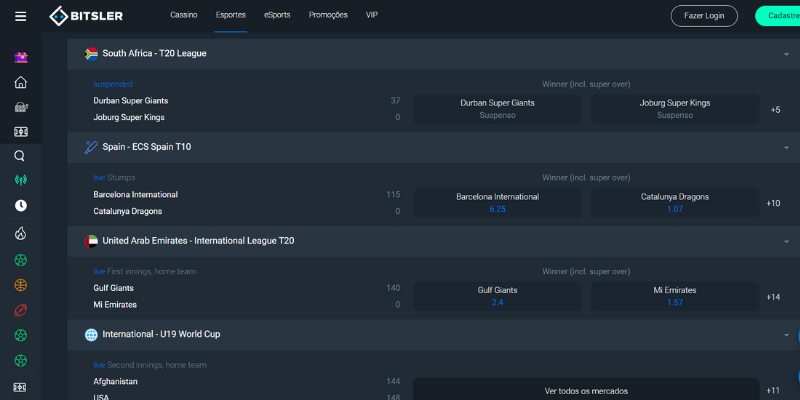Screen dimensions: 800x400
Task: Select the orange basketball sport icon
Action: [20, 285]
